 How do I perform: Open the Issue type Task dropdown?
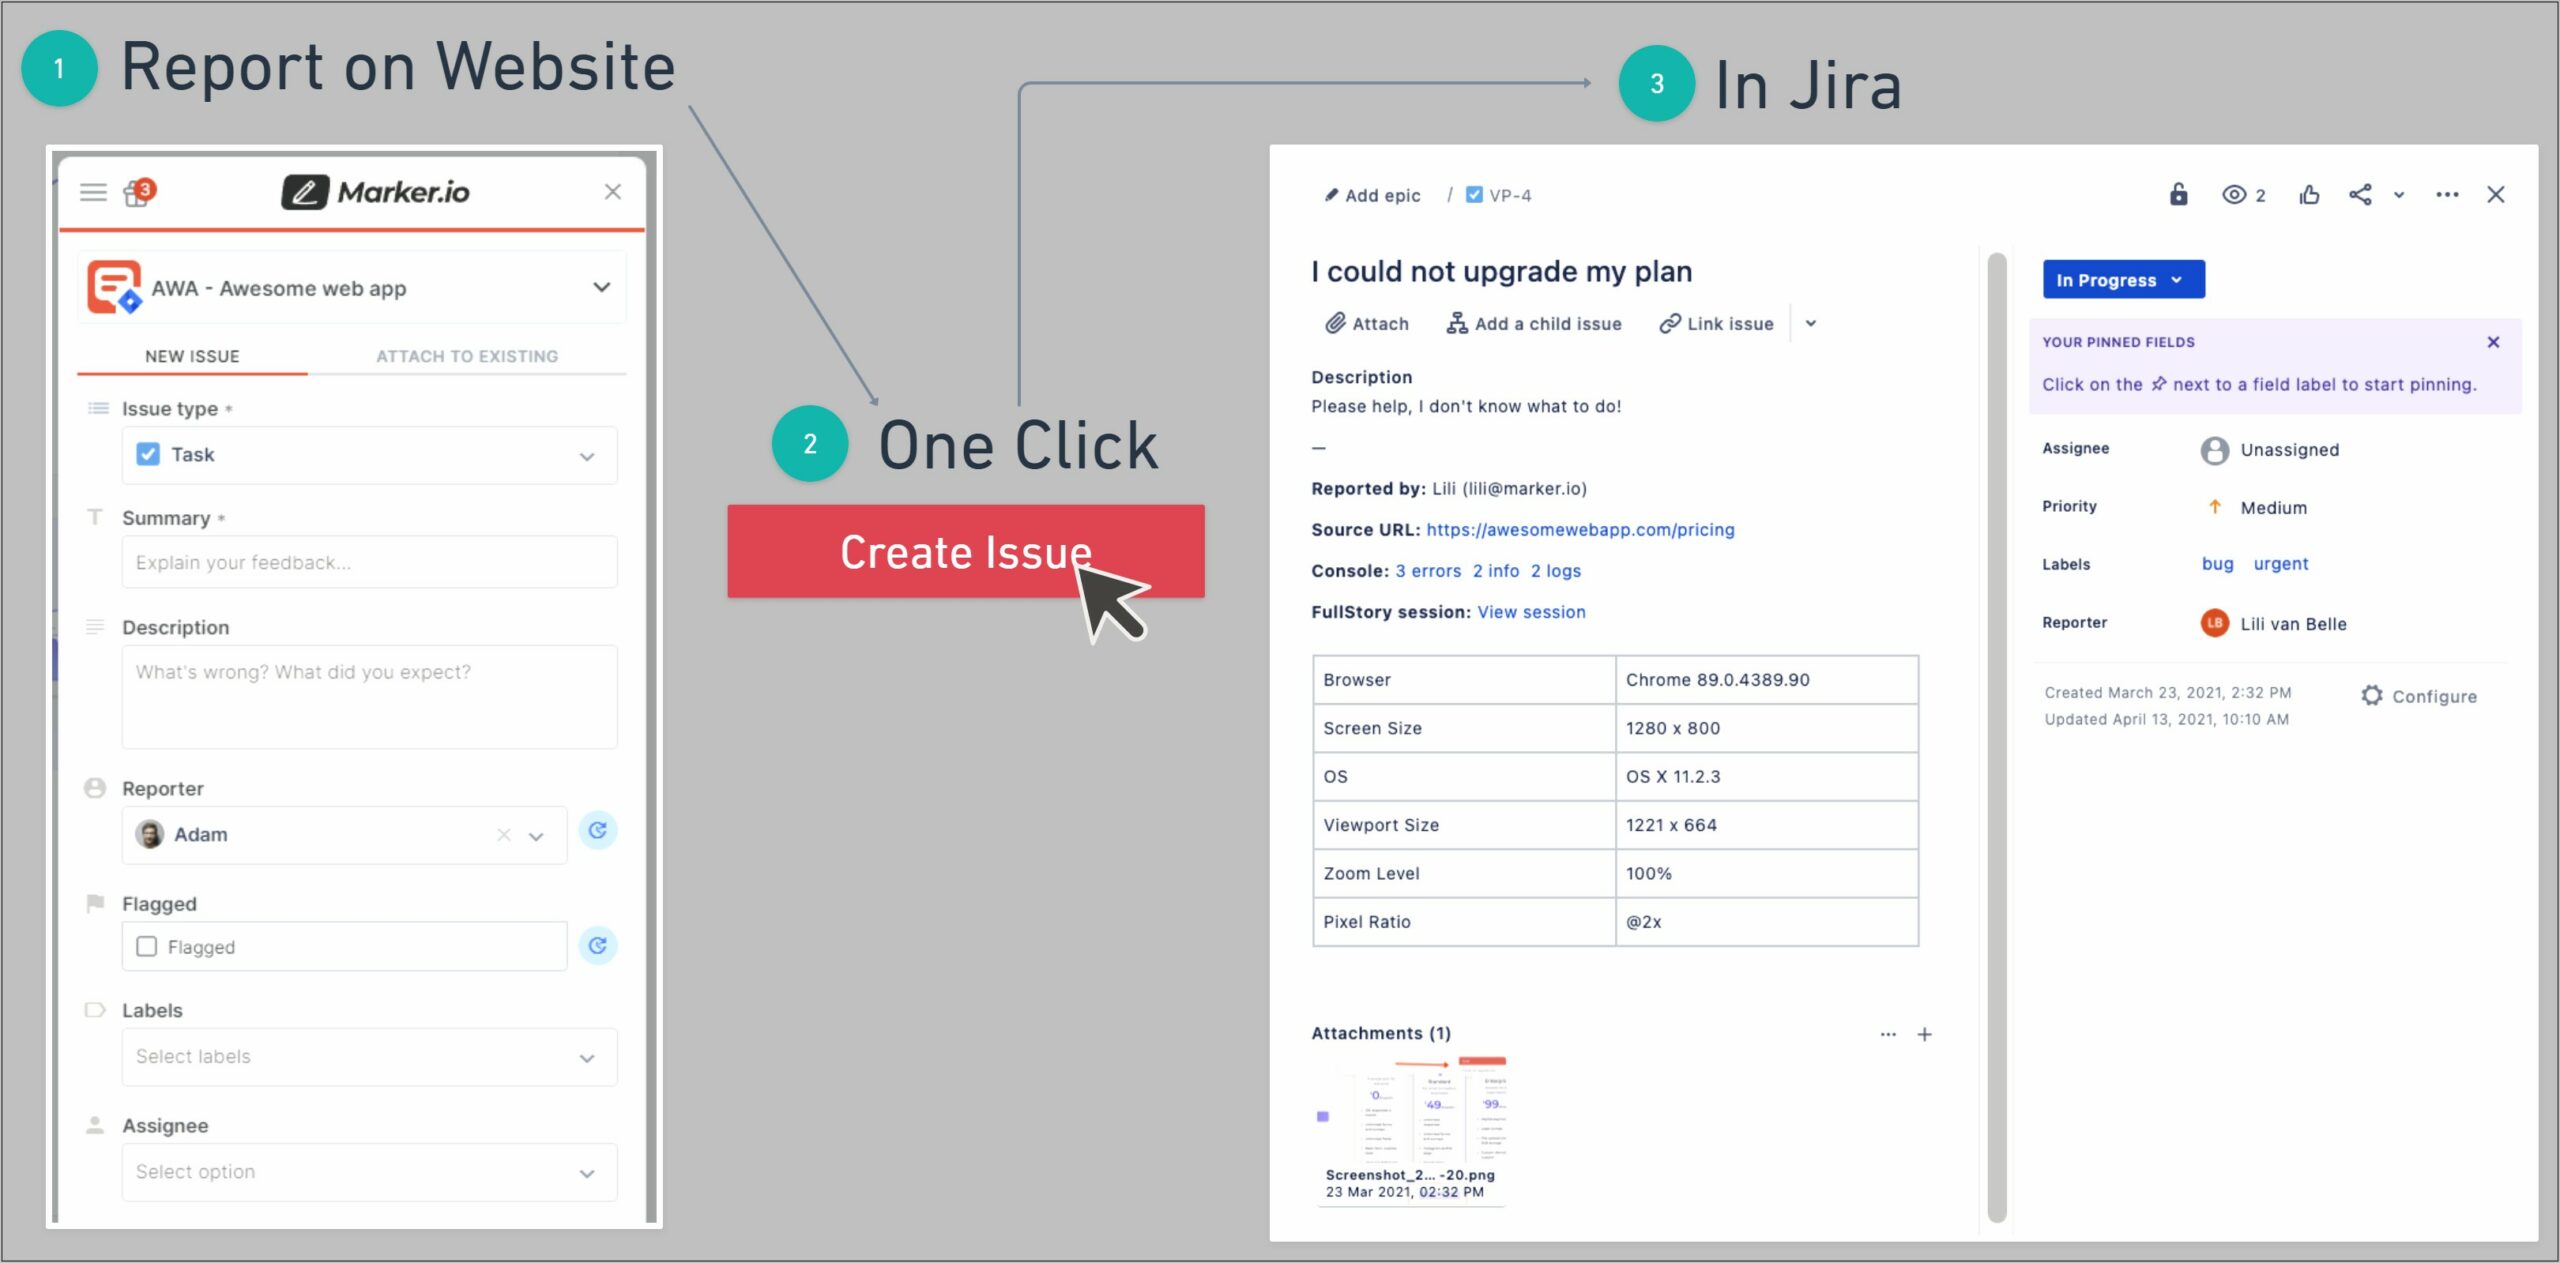tap(369, 455)
